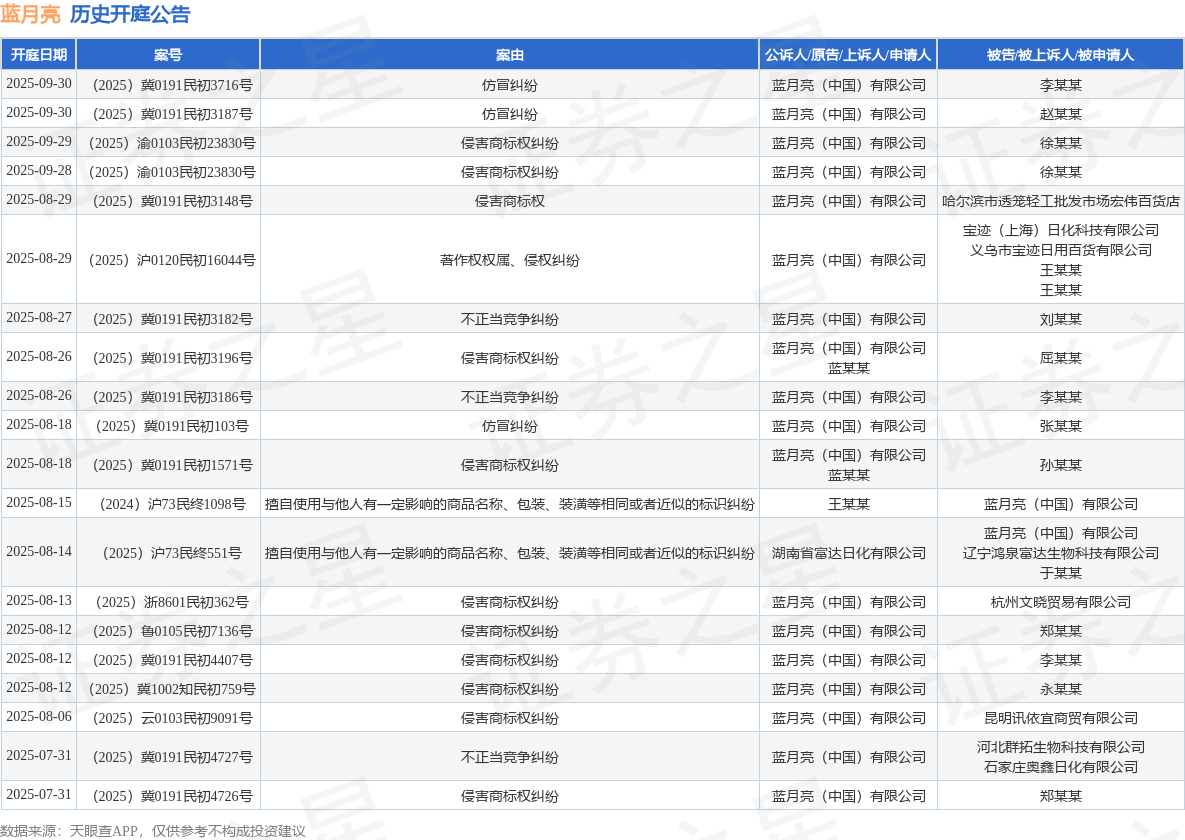
Task: Click defendant 昆明讯依宜商贸有限公司
Action: [x=1060, y=718]
